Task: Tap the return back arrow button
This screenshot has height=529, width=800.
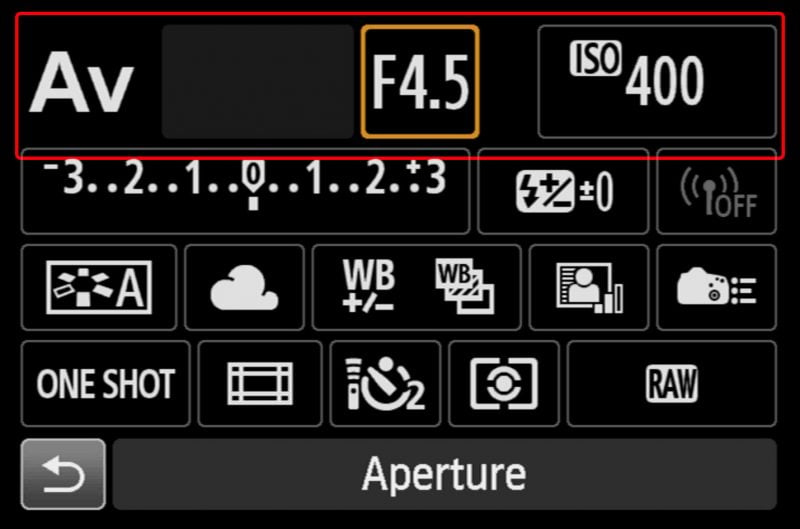Action: pyautogui.click(x=63, y=474)
